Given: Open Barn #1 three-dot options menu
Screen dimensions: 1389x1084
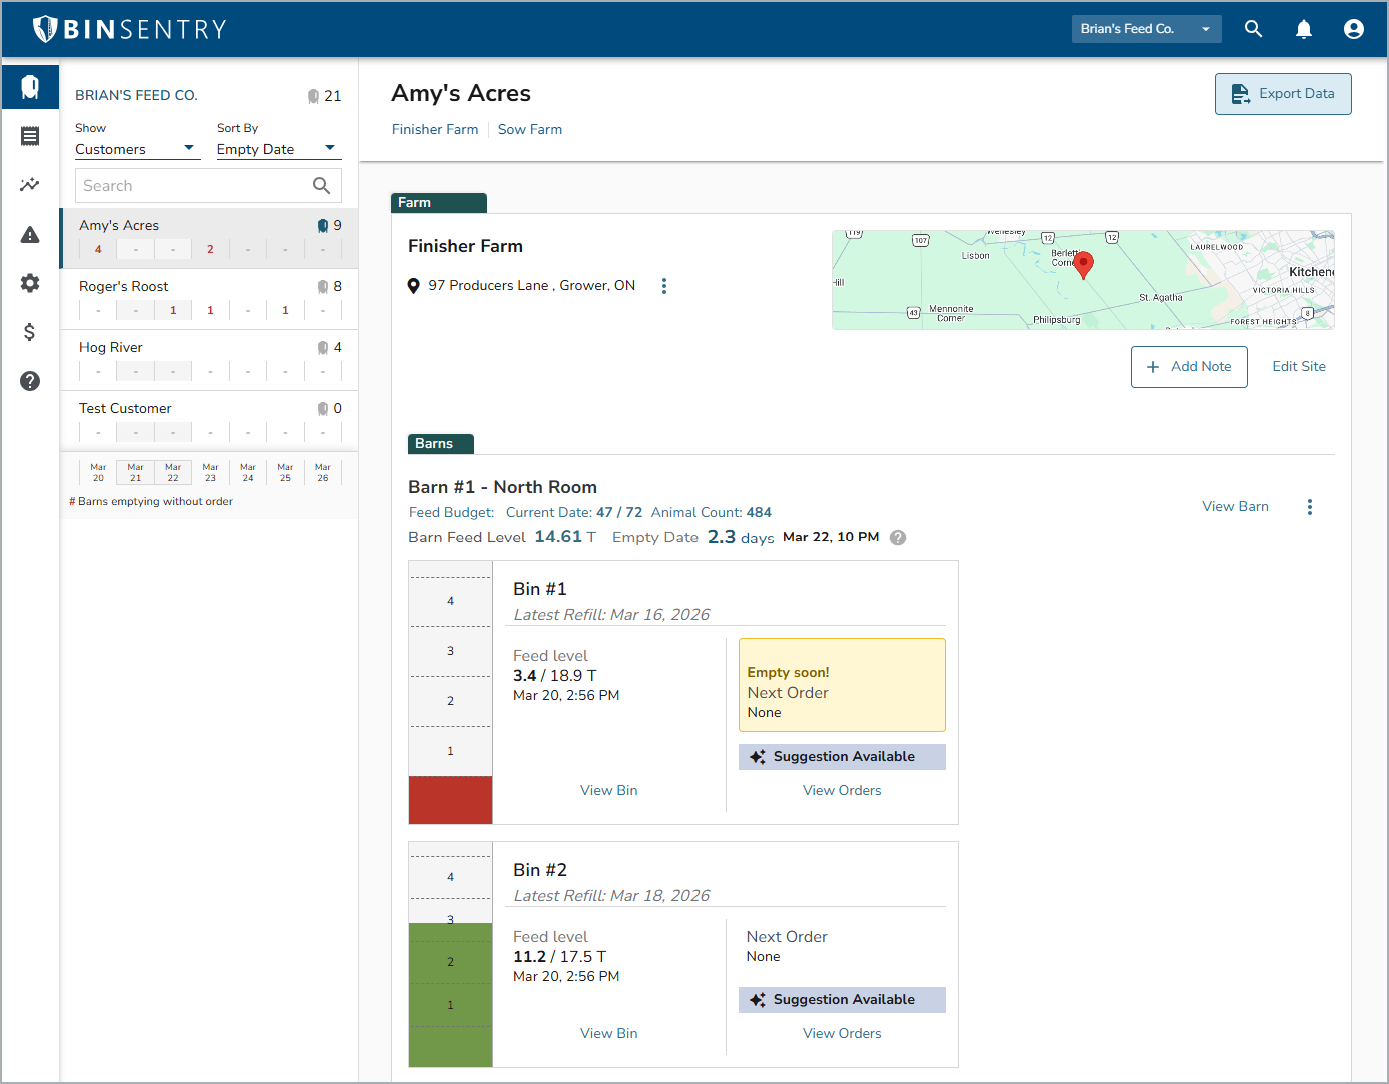Looking at the screenshot, I should 1309,507.
